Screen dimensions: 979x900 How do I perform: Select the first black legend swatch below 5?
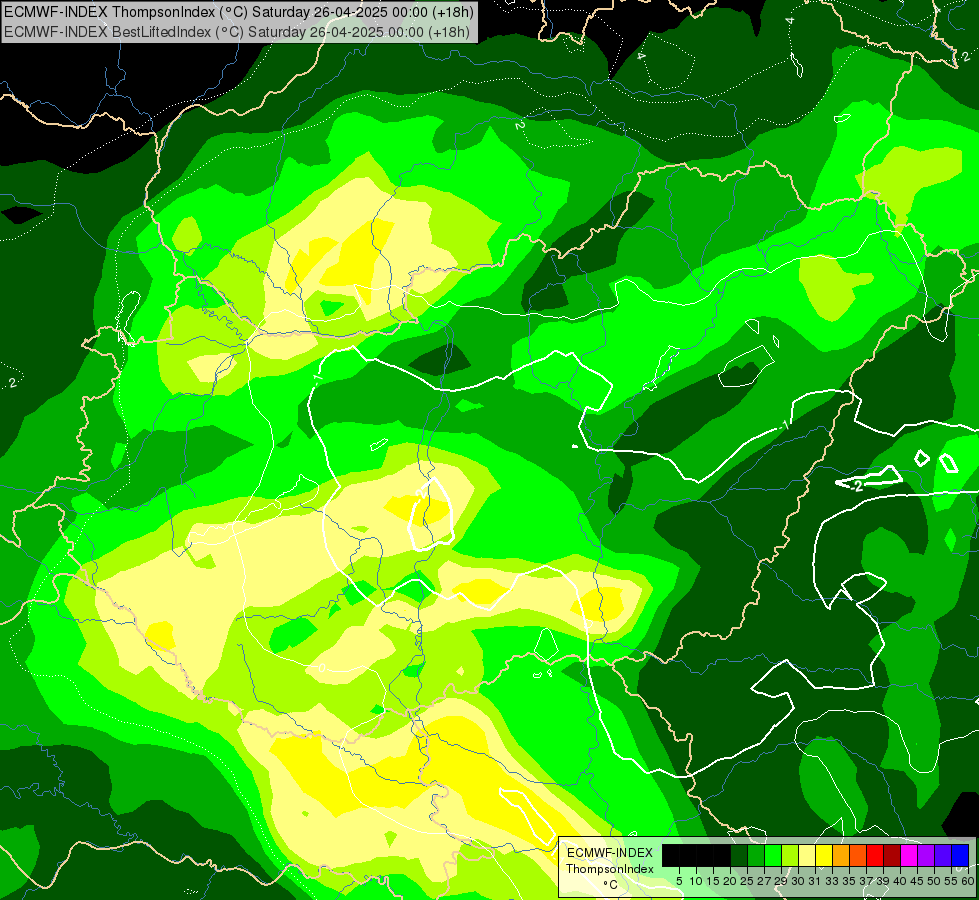point(671,856)
